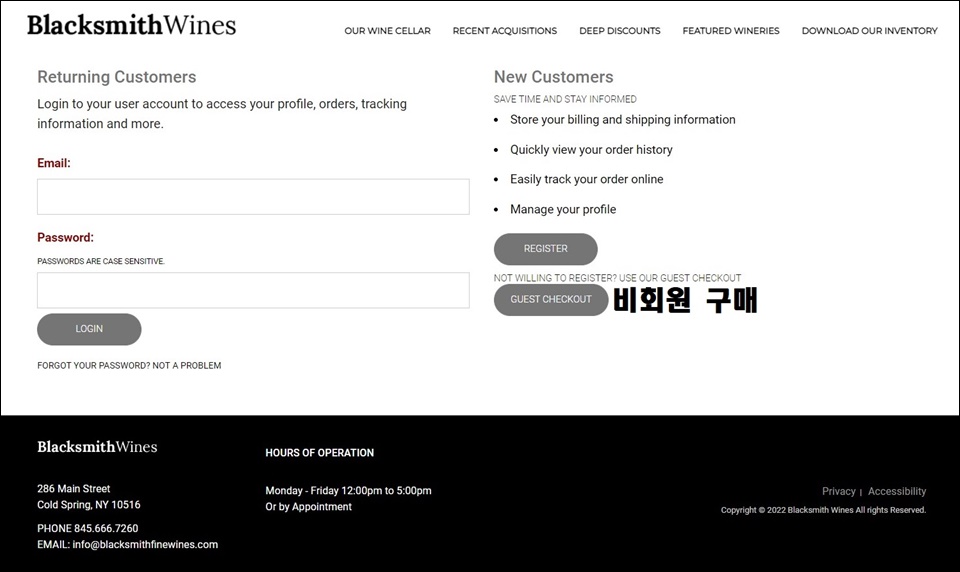Open the Privacy link in footer
Screen dimensions: 960x572
(839, 491)
